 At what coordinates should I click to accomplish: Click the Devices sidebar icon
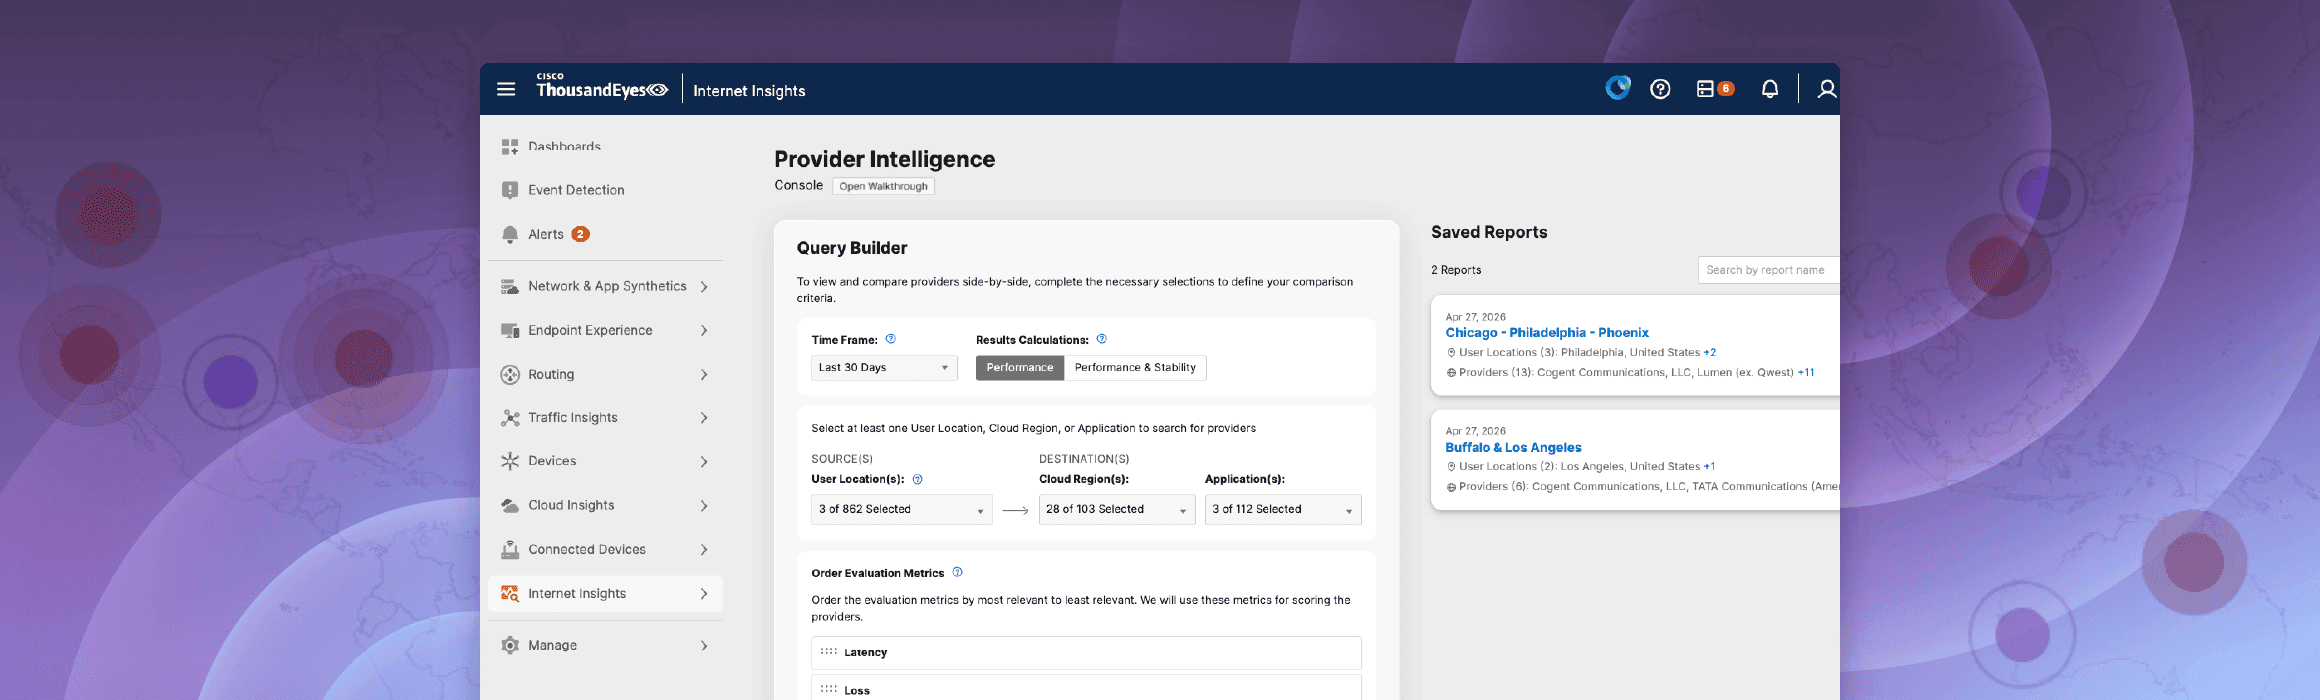(510, 461)
